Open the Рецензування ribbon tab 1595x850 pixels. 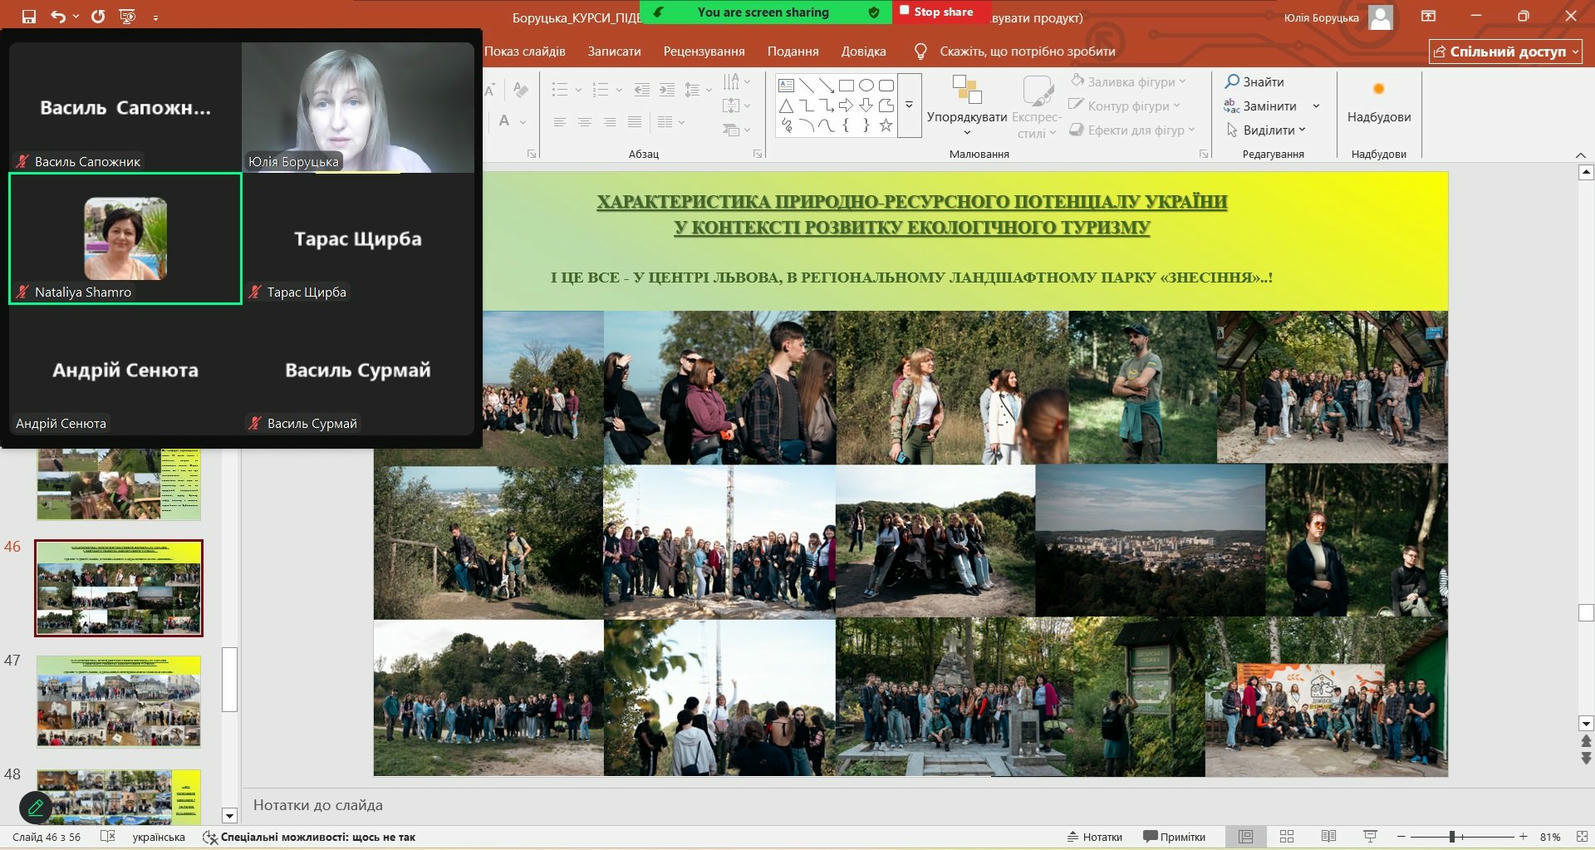tap(704, 51)
